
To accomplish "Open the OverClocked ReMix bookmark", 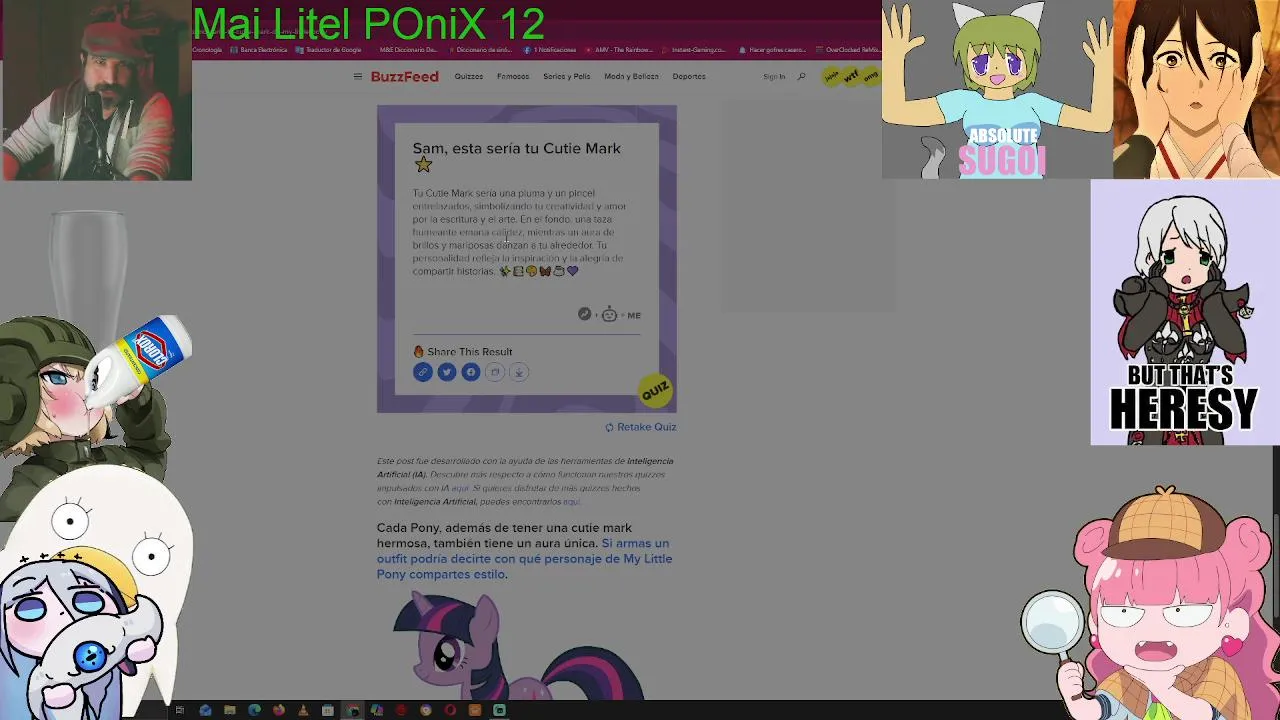I will [848, 50].
